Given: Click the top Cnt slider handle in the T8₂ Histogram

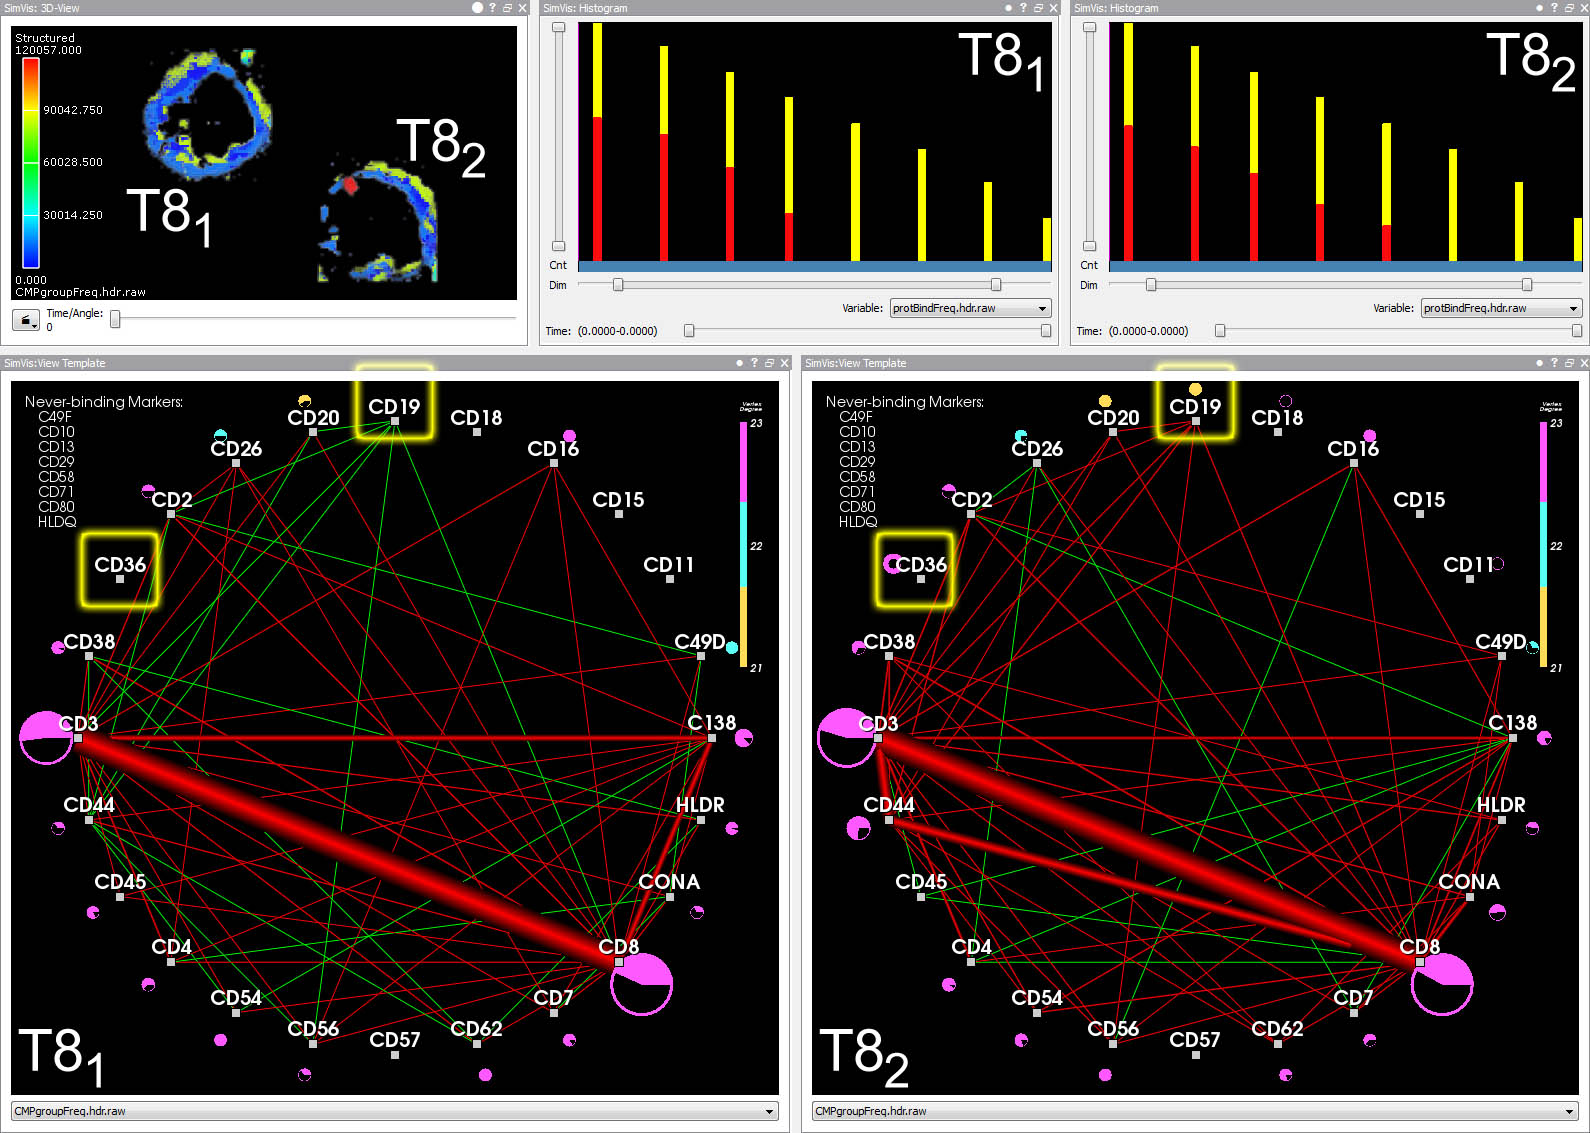Looking at the screenshot, I should click(x=1090, y=28).
